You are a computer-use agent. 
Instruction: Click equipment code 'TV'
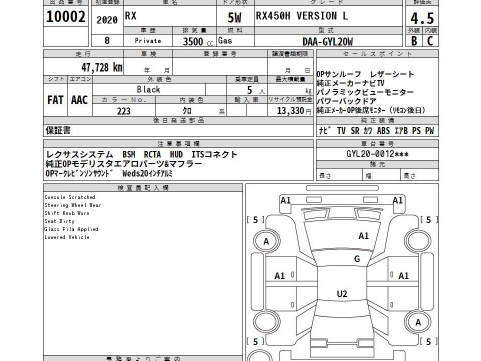tap(341, 131)
